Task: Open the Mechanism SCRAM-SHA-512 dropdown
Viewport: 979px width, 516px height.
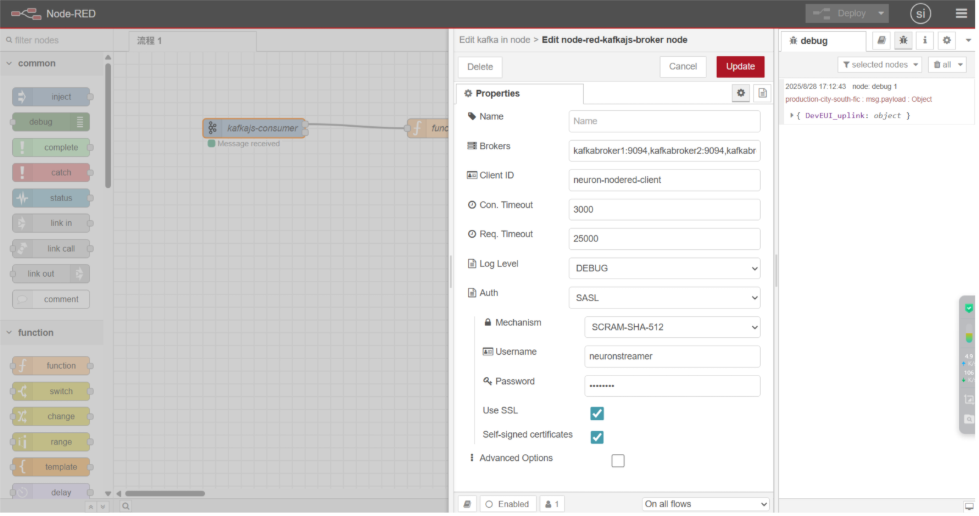Action: coord(672,327)
